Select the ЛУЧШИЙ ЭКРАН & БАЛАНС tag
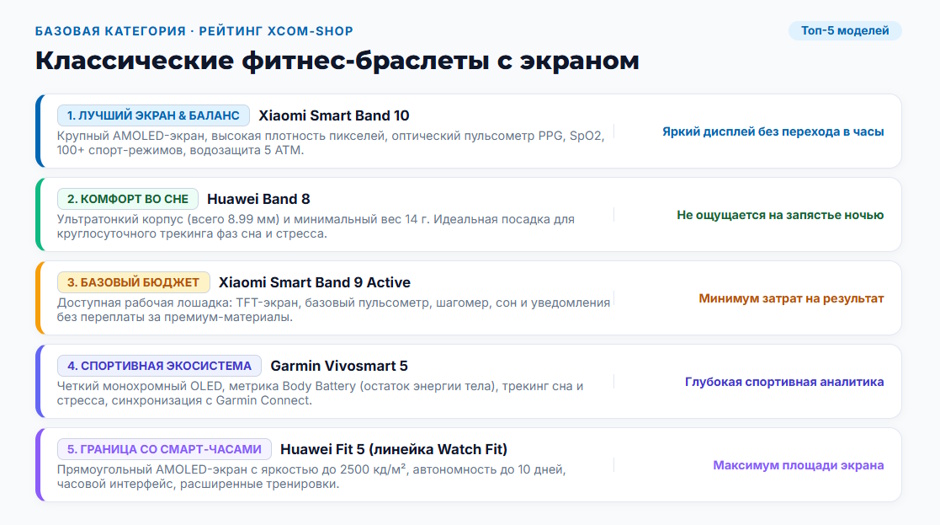940x525 pixels. coord(153,116)
